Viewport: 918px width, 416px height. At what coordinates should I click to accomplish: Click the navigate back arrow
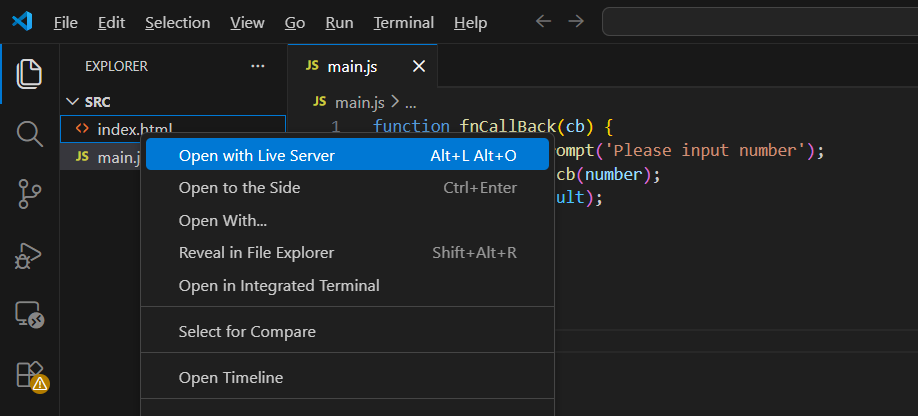tap(542, 21)
